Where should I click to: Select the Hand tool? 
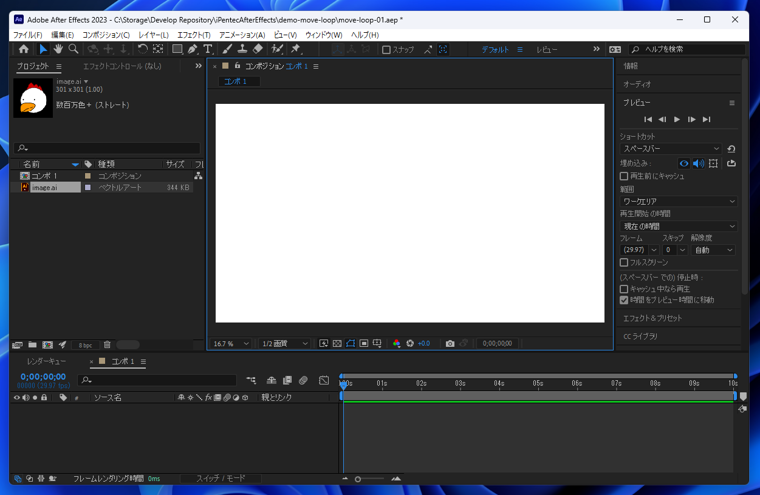pyautogui.click(x=58, y=49)
